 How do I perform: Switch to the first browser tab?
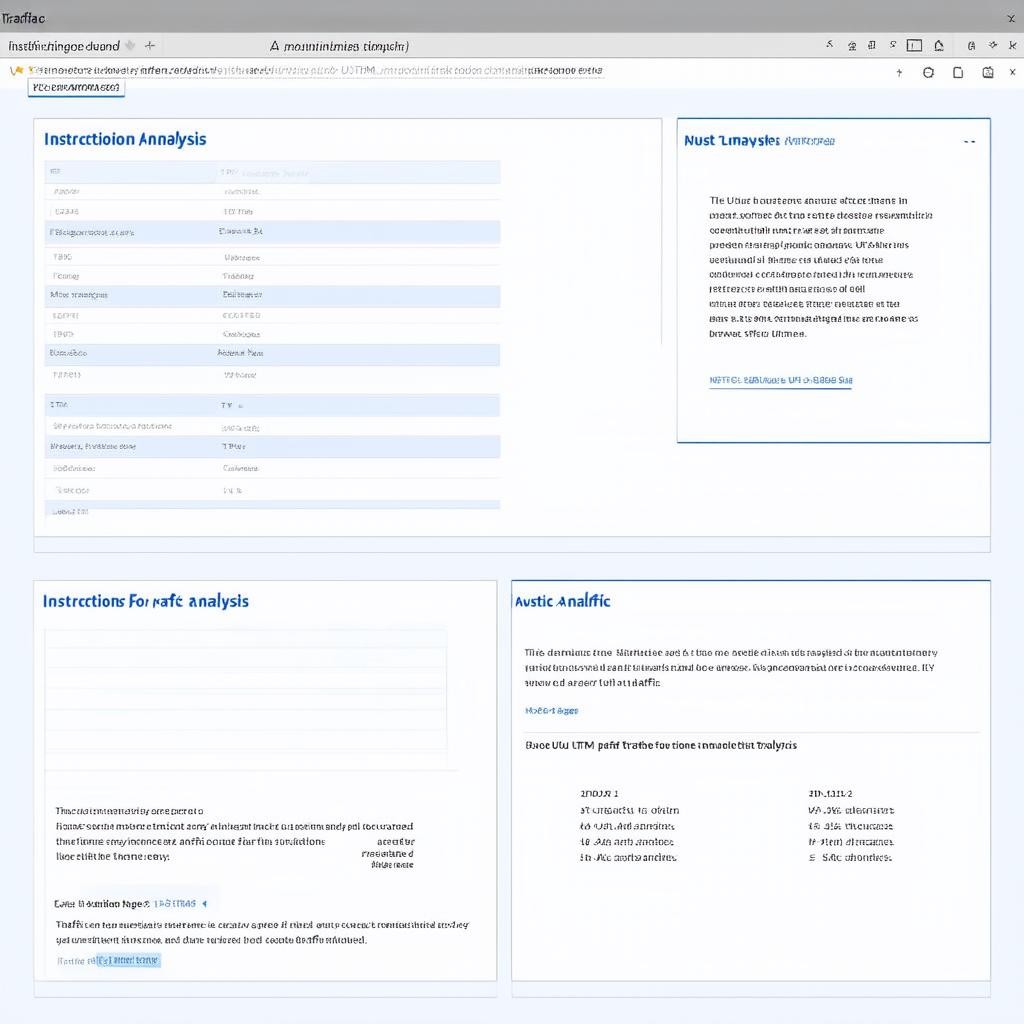[x=64, y=46]
